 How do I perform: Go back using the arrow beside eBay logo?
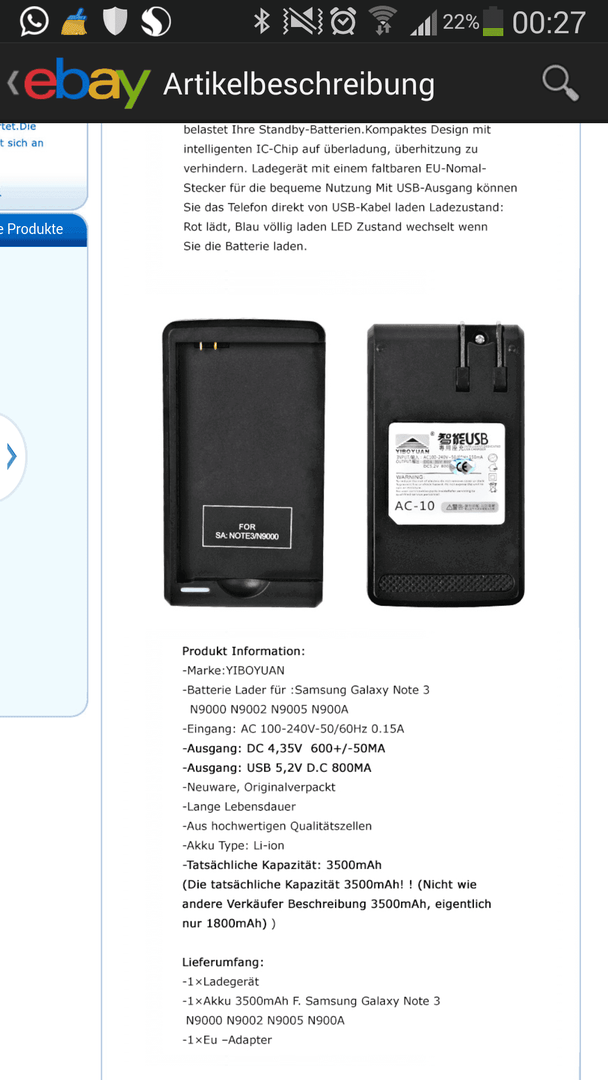[12, 83]
